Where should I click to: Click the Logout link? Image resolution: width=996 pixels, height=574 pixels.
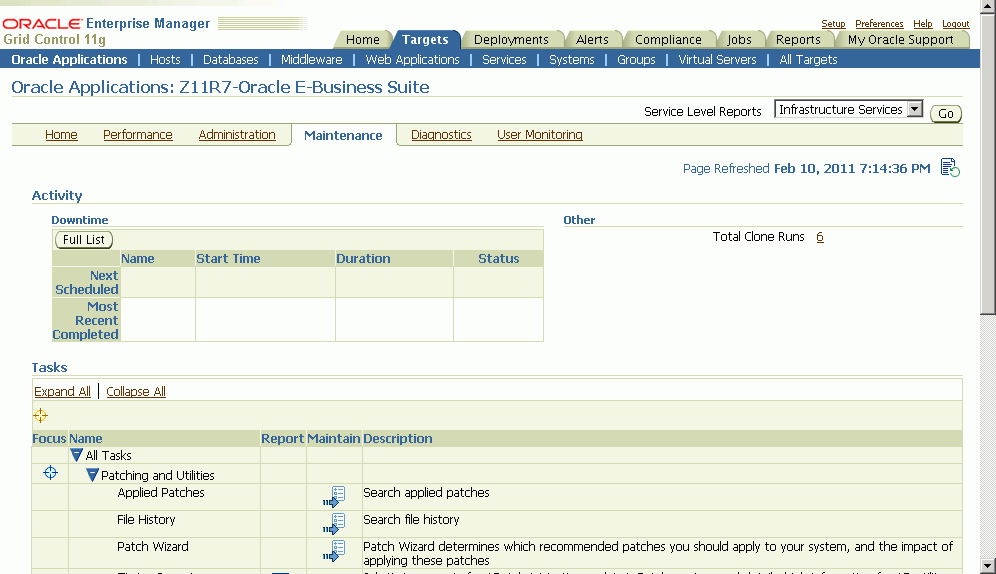pyautogui.click(x=955, y=23)
